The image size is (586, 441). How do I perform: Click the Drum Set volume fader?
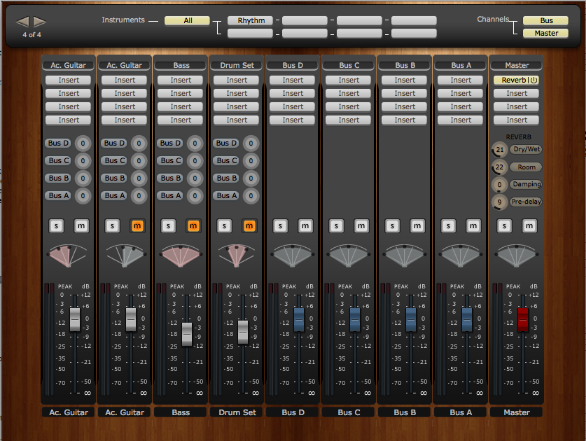243,332
